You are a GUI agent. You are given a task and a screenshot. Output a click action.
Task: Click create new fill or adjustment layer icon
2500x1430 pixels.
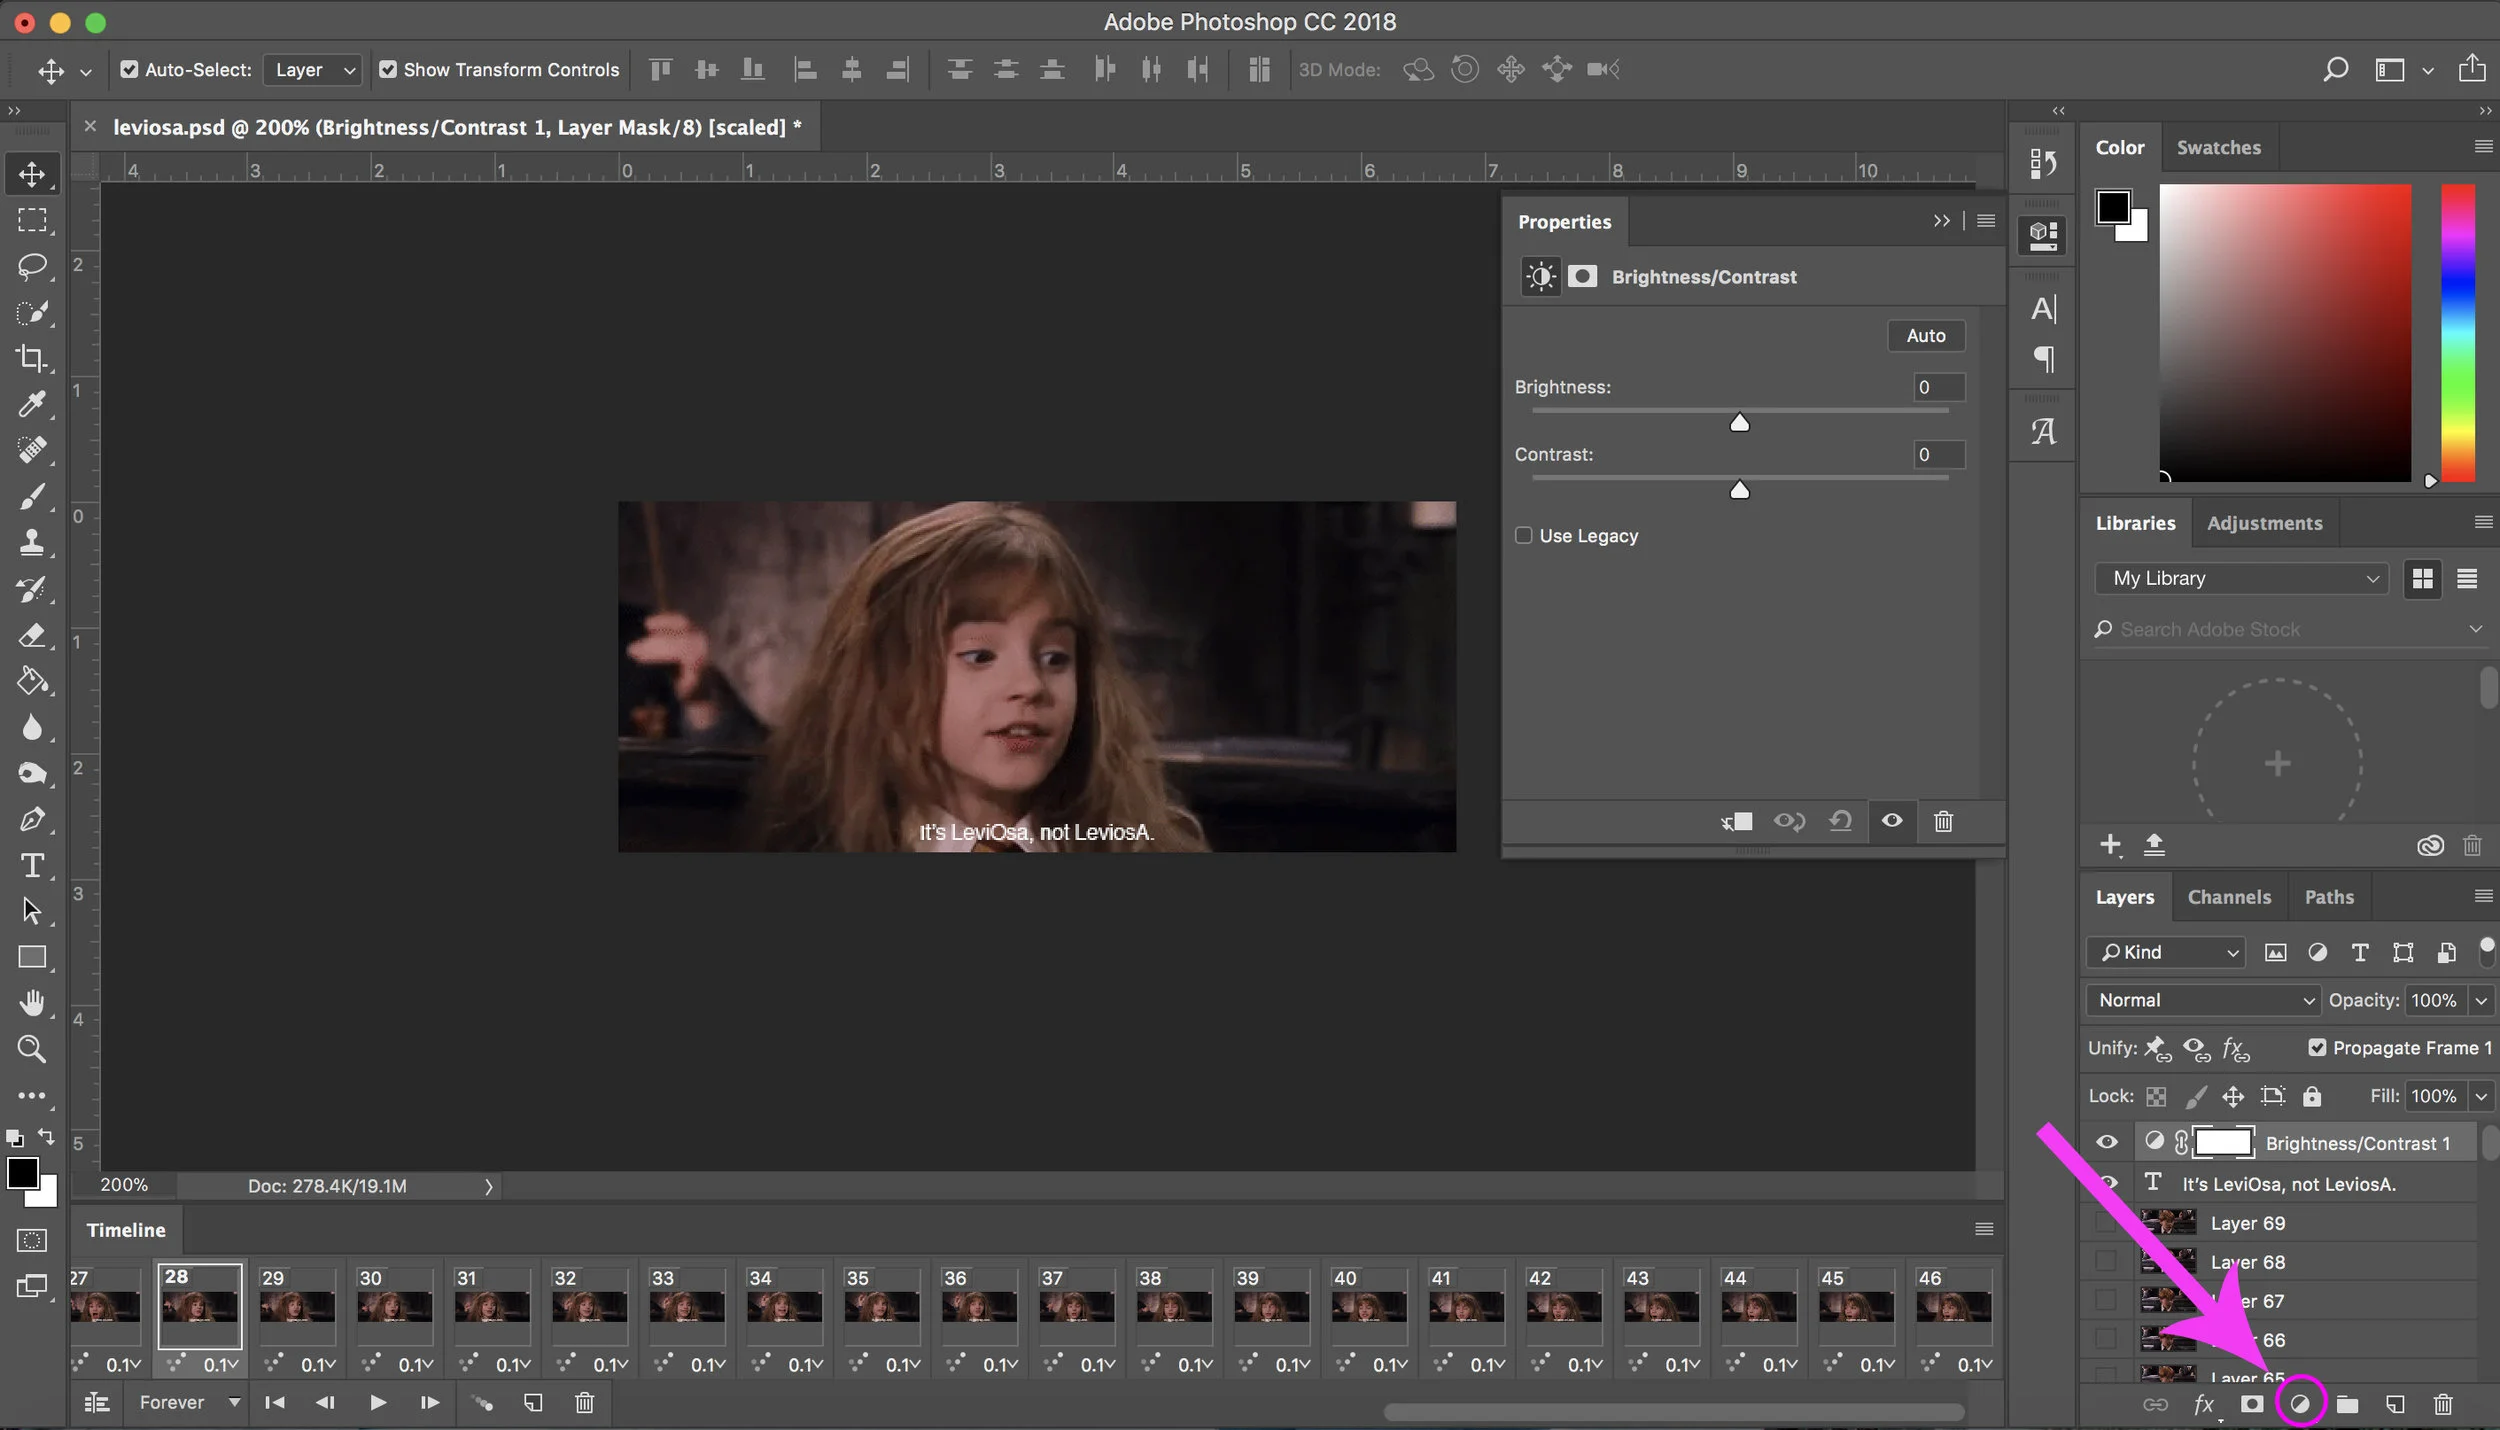tap(2300, 1404)
